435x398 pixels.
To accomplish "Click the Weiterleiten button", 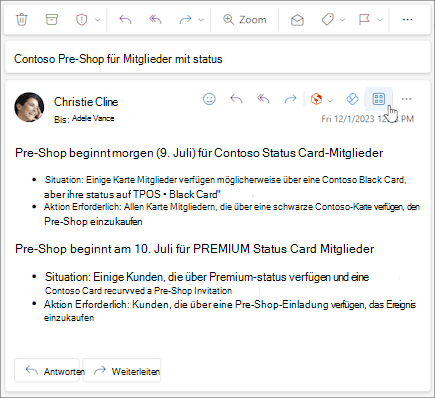I will point(122,370).
